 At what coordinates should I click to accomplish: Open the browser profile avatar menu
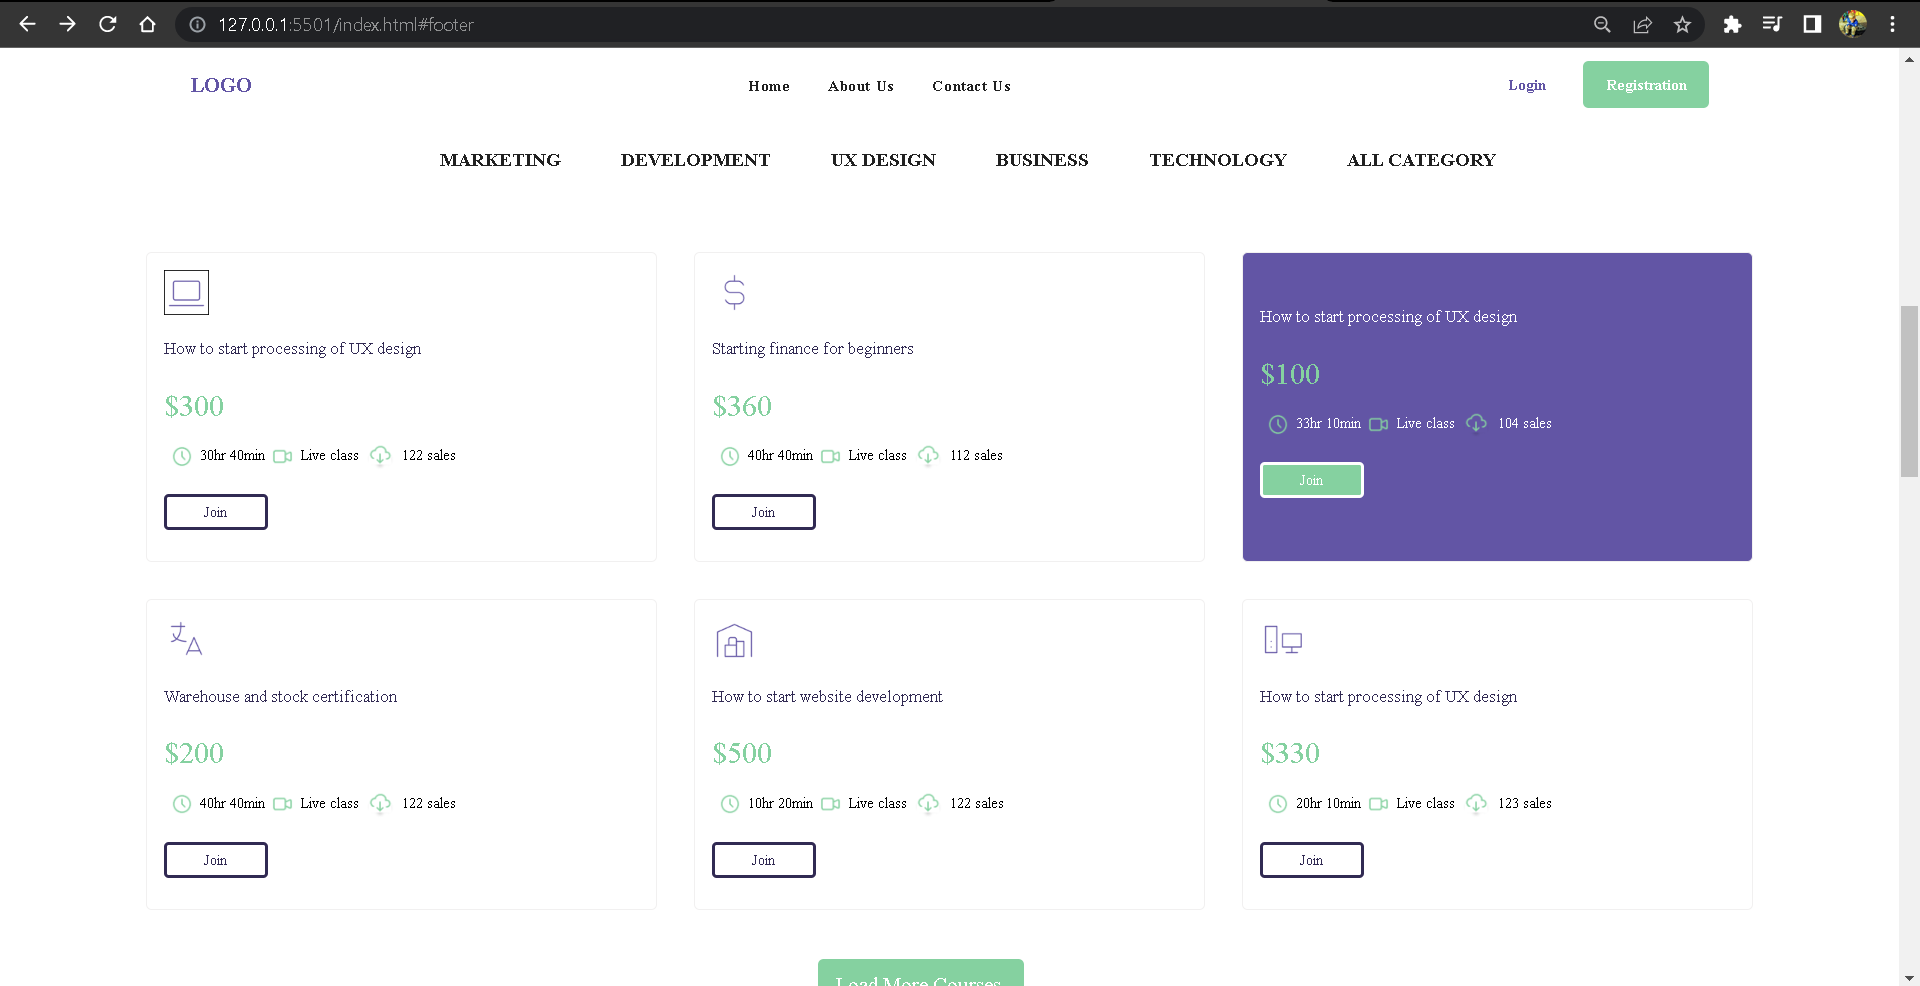[1853, 24]
